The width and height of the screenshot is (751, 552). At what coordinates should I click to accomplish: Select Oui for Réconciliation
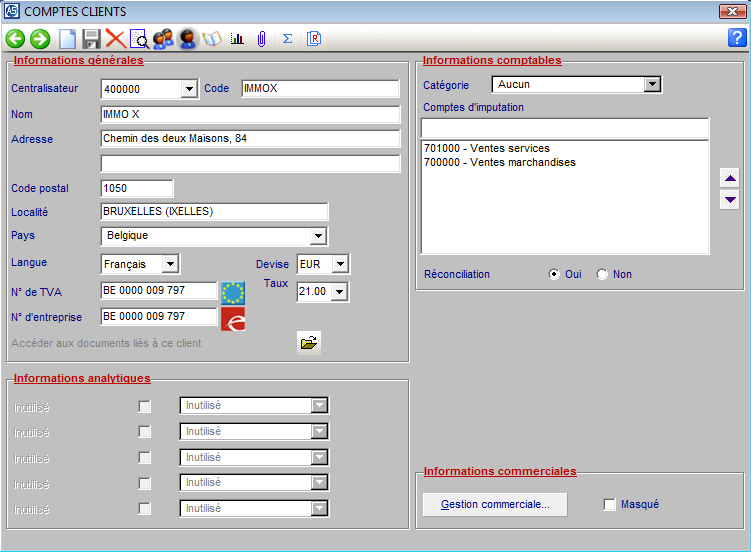(x=554, y=275)
